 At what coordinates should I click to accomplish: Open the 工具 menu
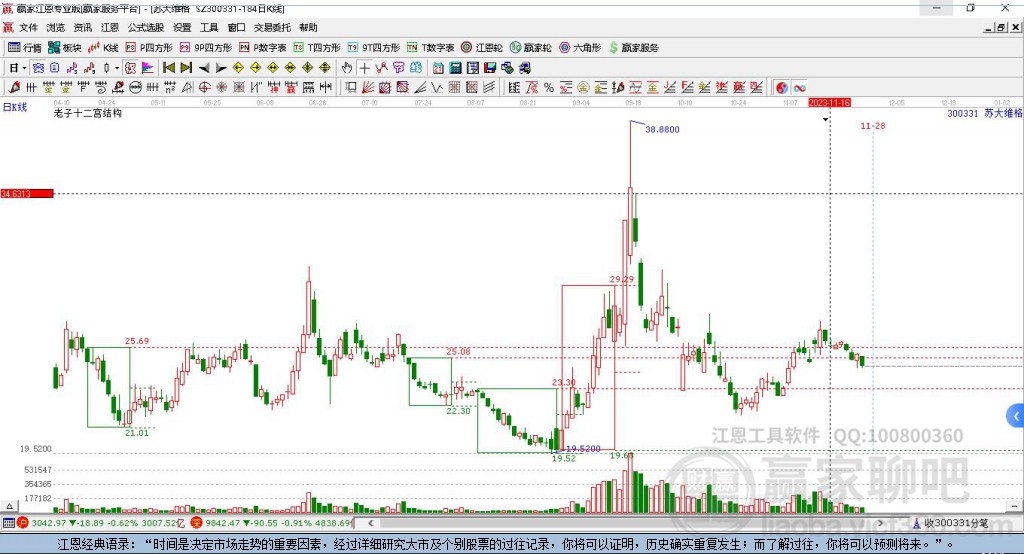(209, 27)
